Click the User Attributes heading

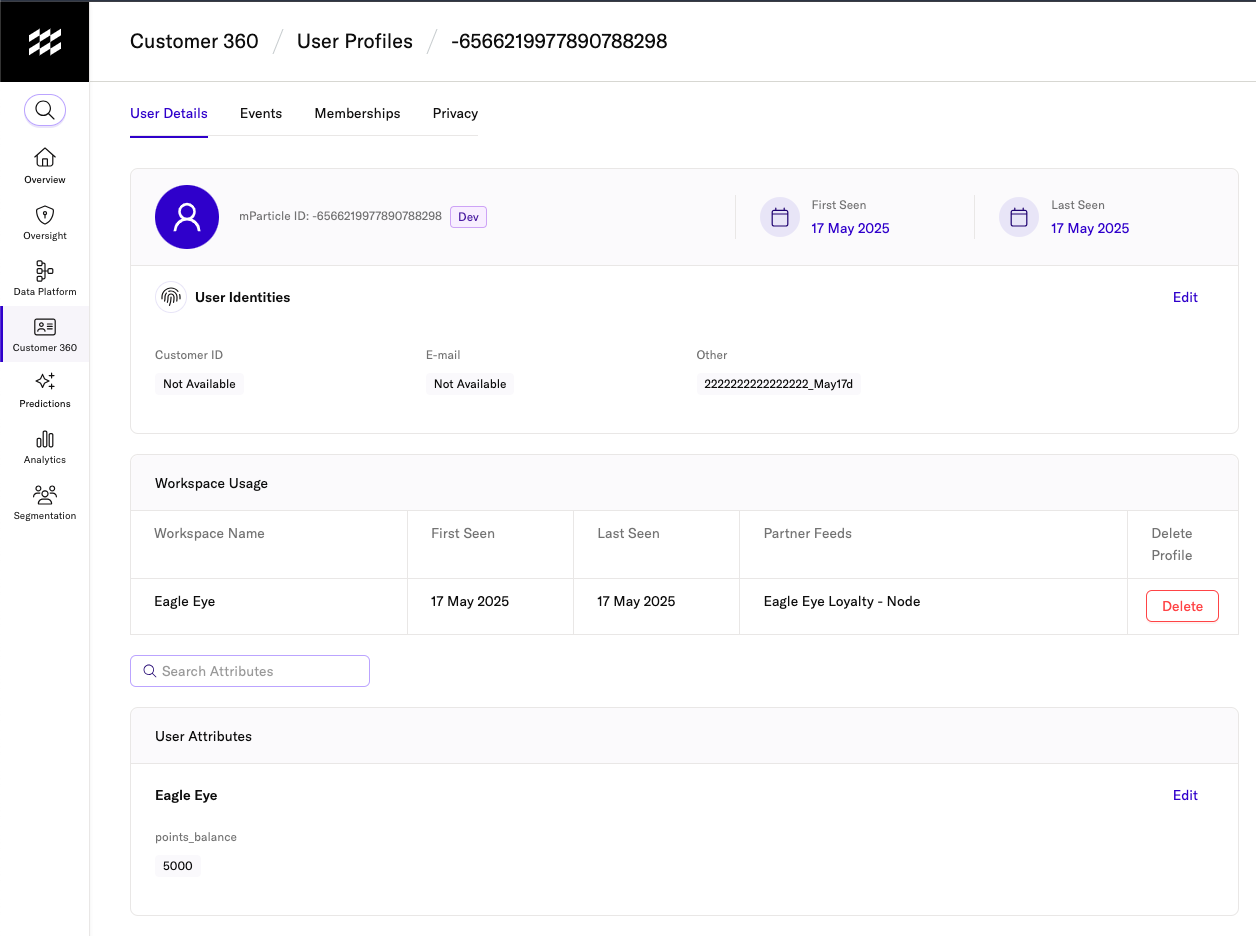click(x=203, y=736)
